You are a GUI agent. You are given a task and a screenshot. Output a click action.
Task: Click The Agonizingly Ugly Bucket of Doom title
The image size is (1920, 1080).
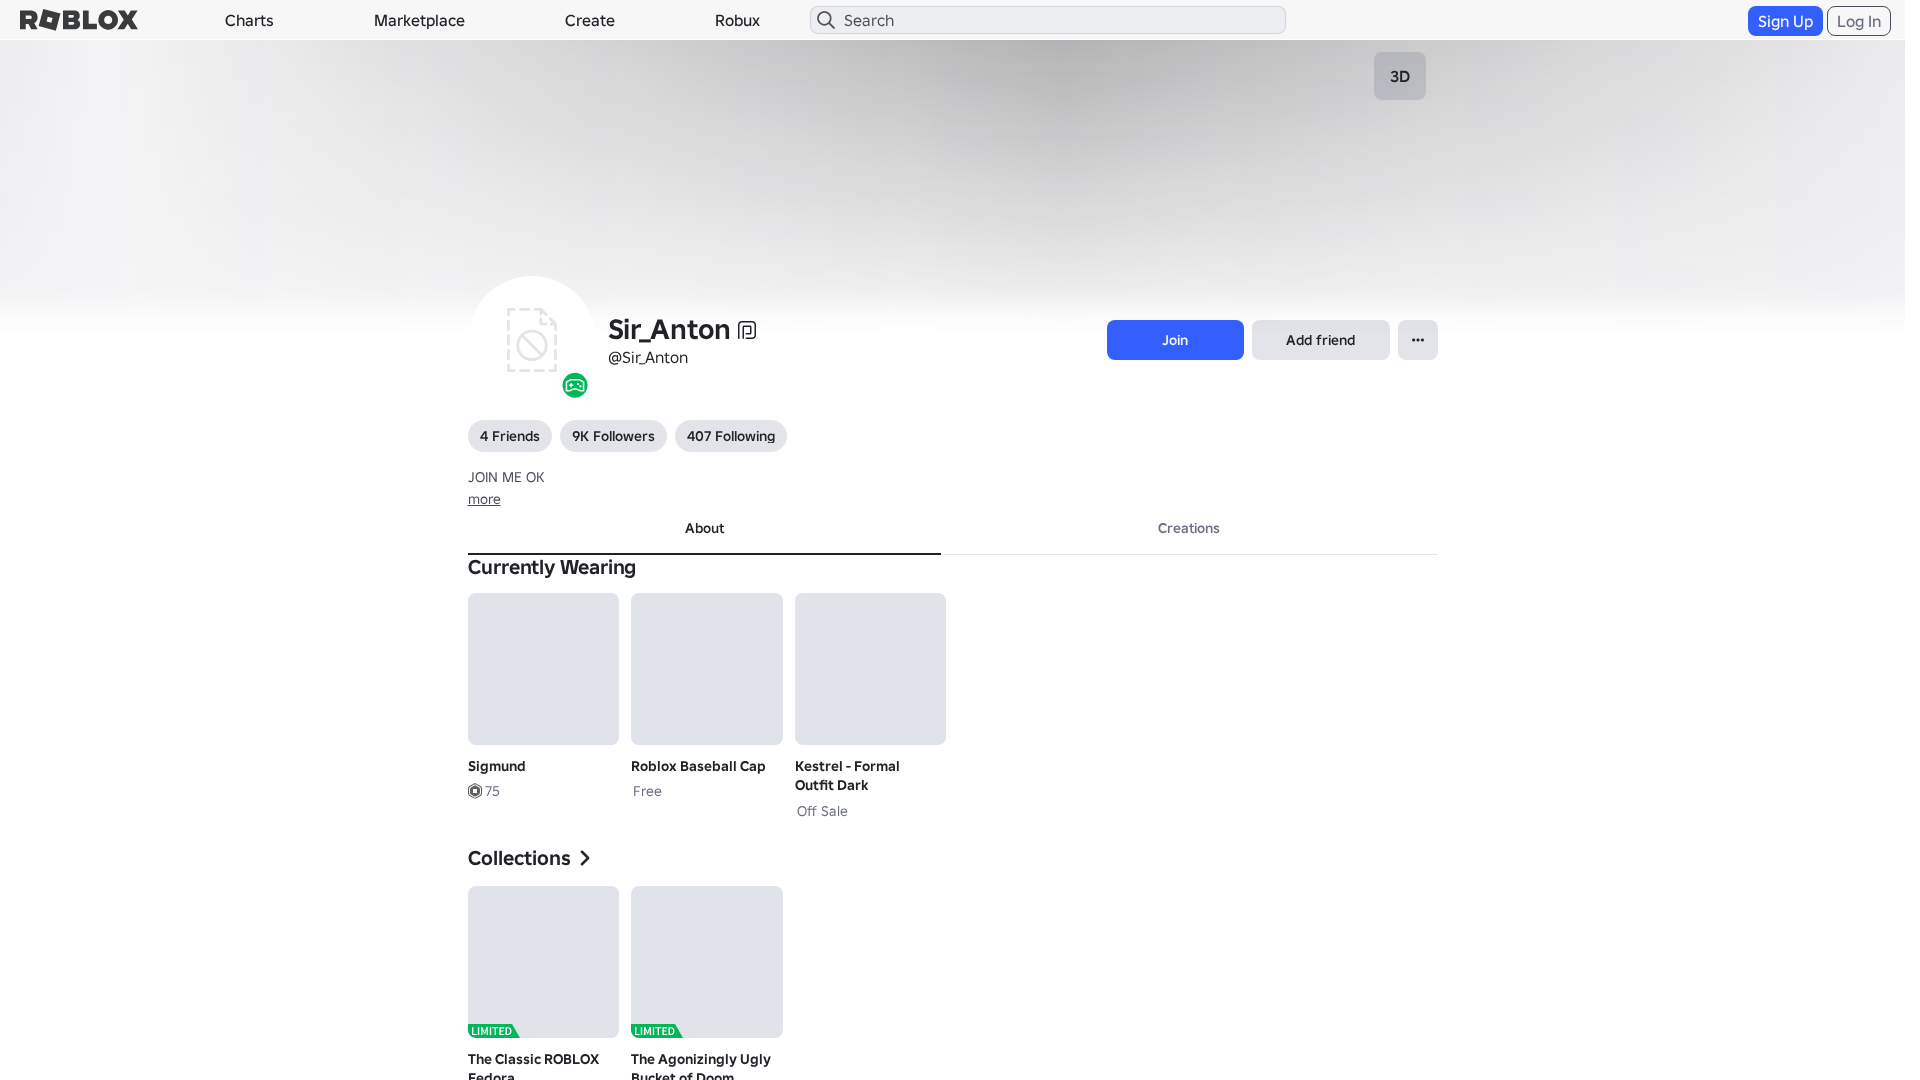click(x=701, y=1066)
